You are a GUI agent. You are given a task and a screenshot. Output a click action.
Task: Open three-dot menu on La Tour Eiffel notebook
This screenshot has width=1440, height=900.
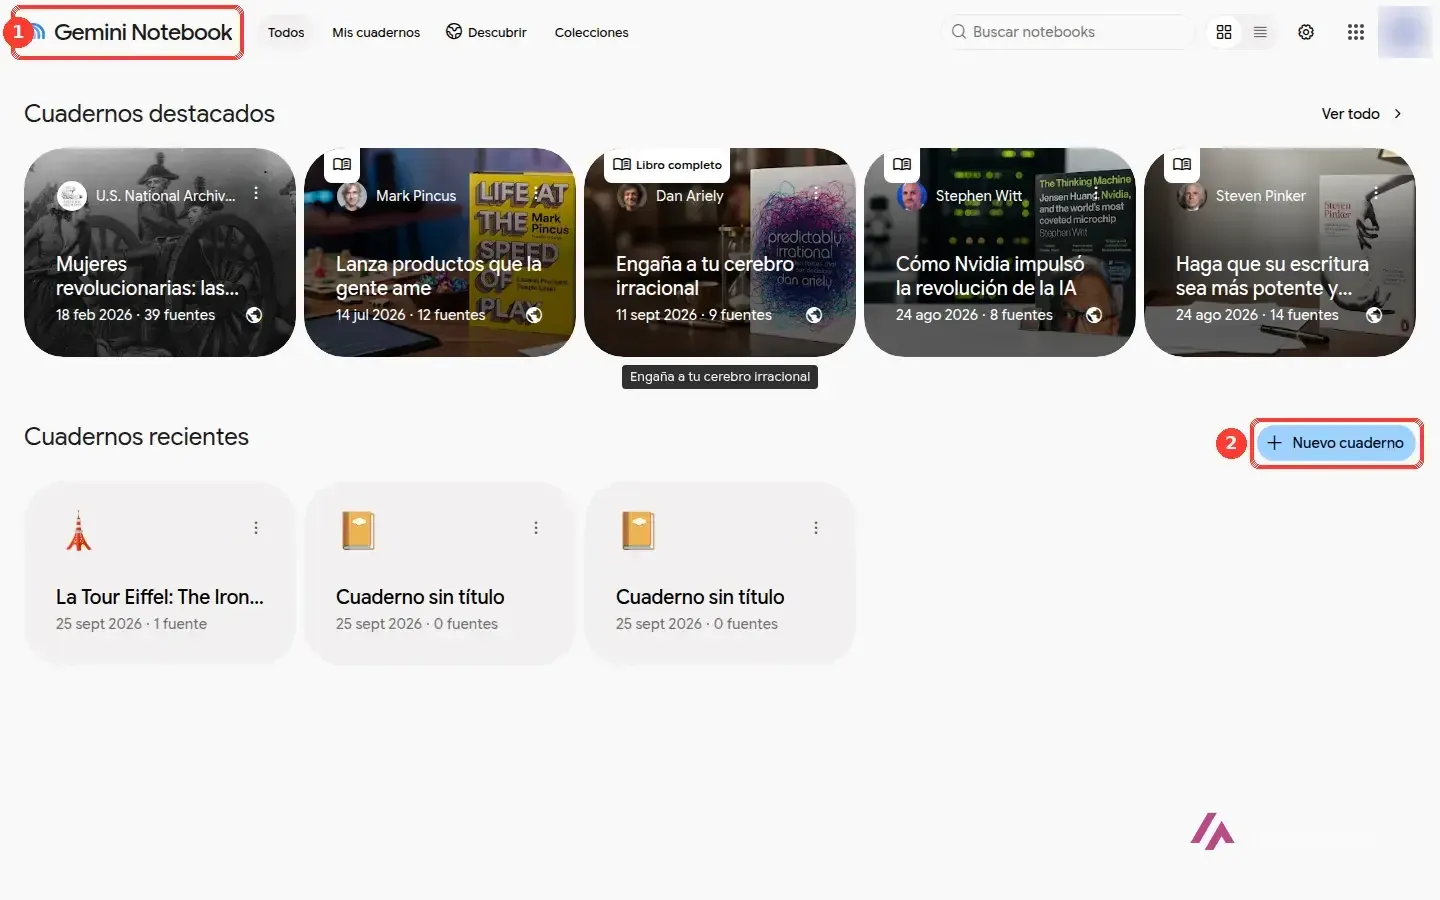(256, 527)
